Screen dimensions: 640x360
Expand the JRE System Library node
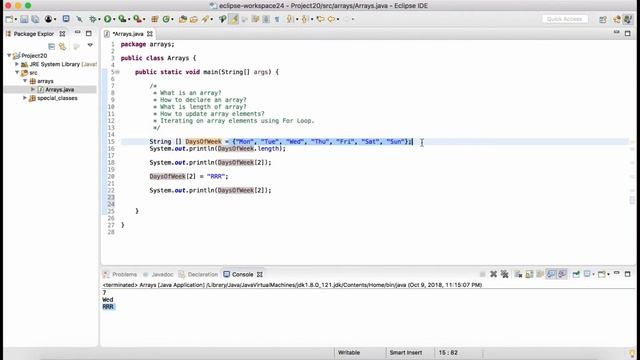coord(17,64)
